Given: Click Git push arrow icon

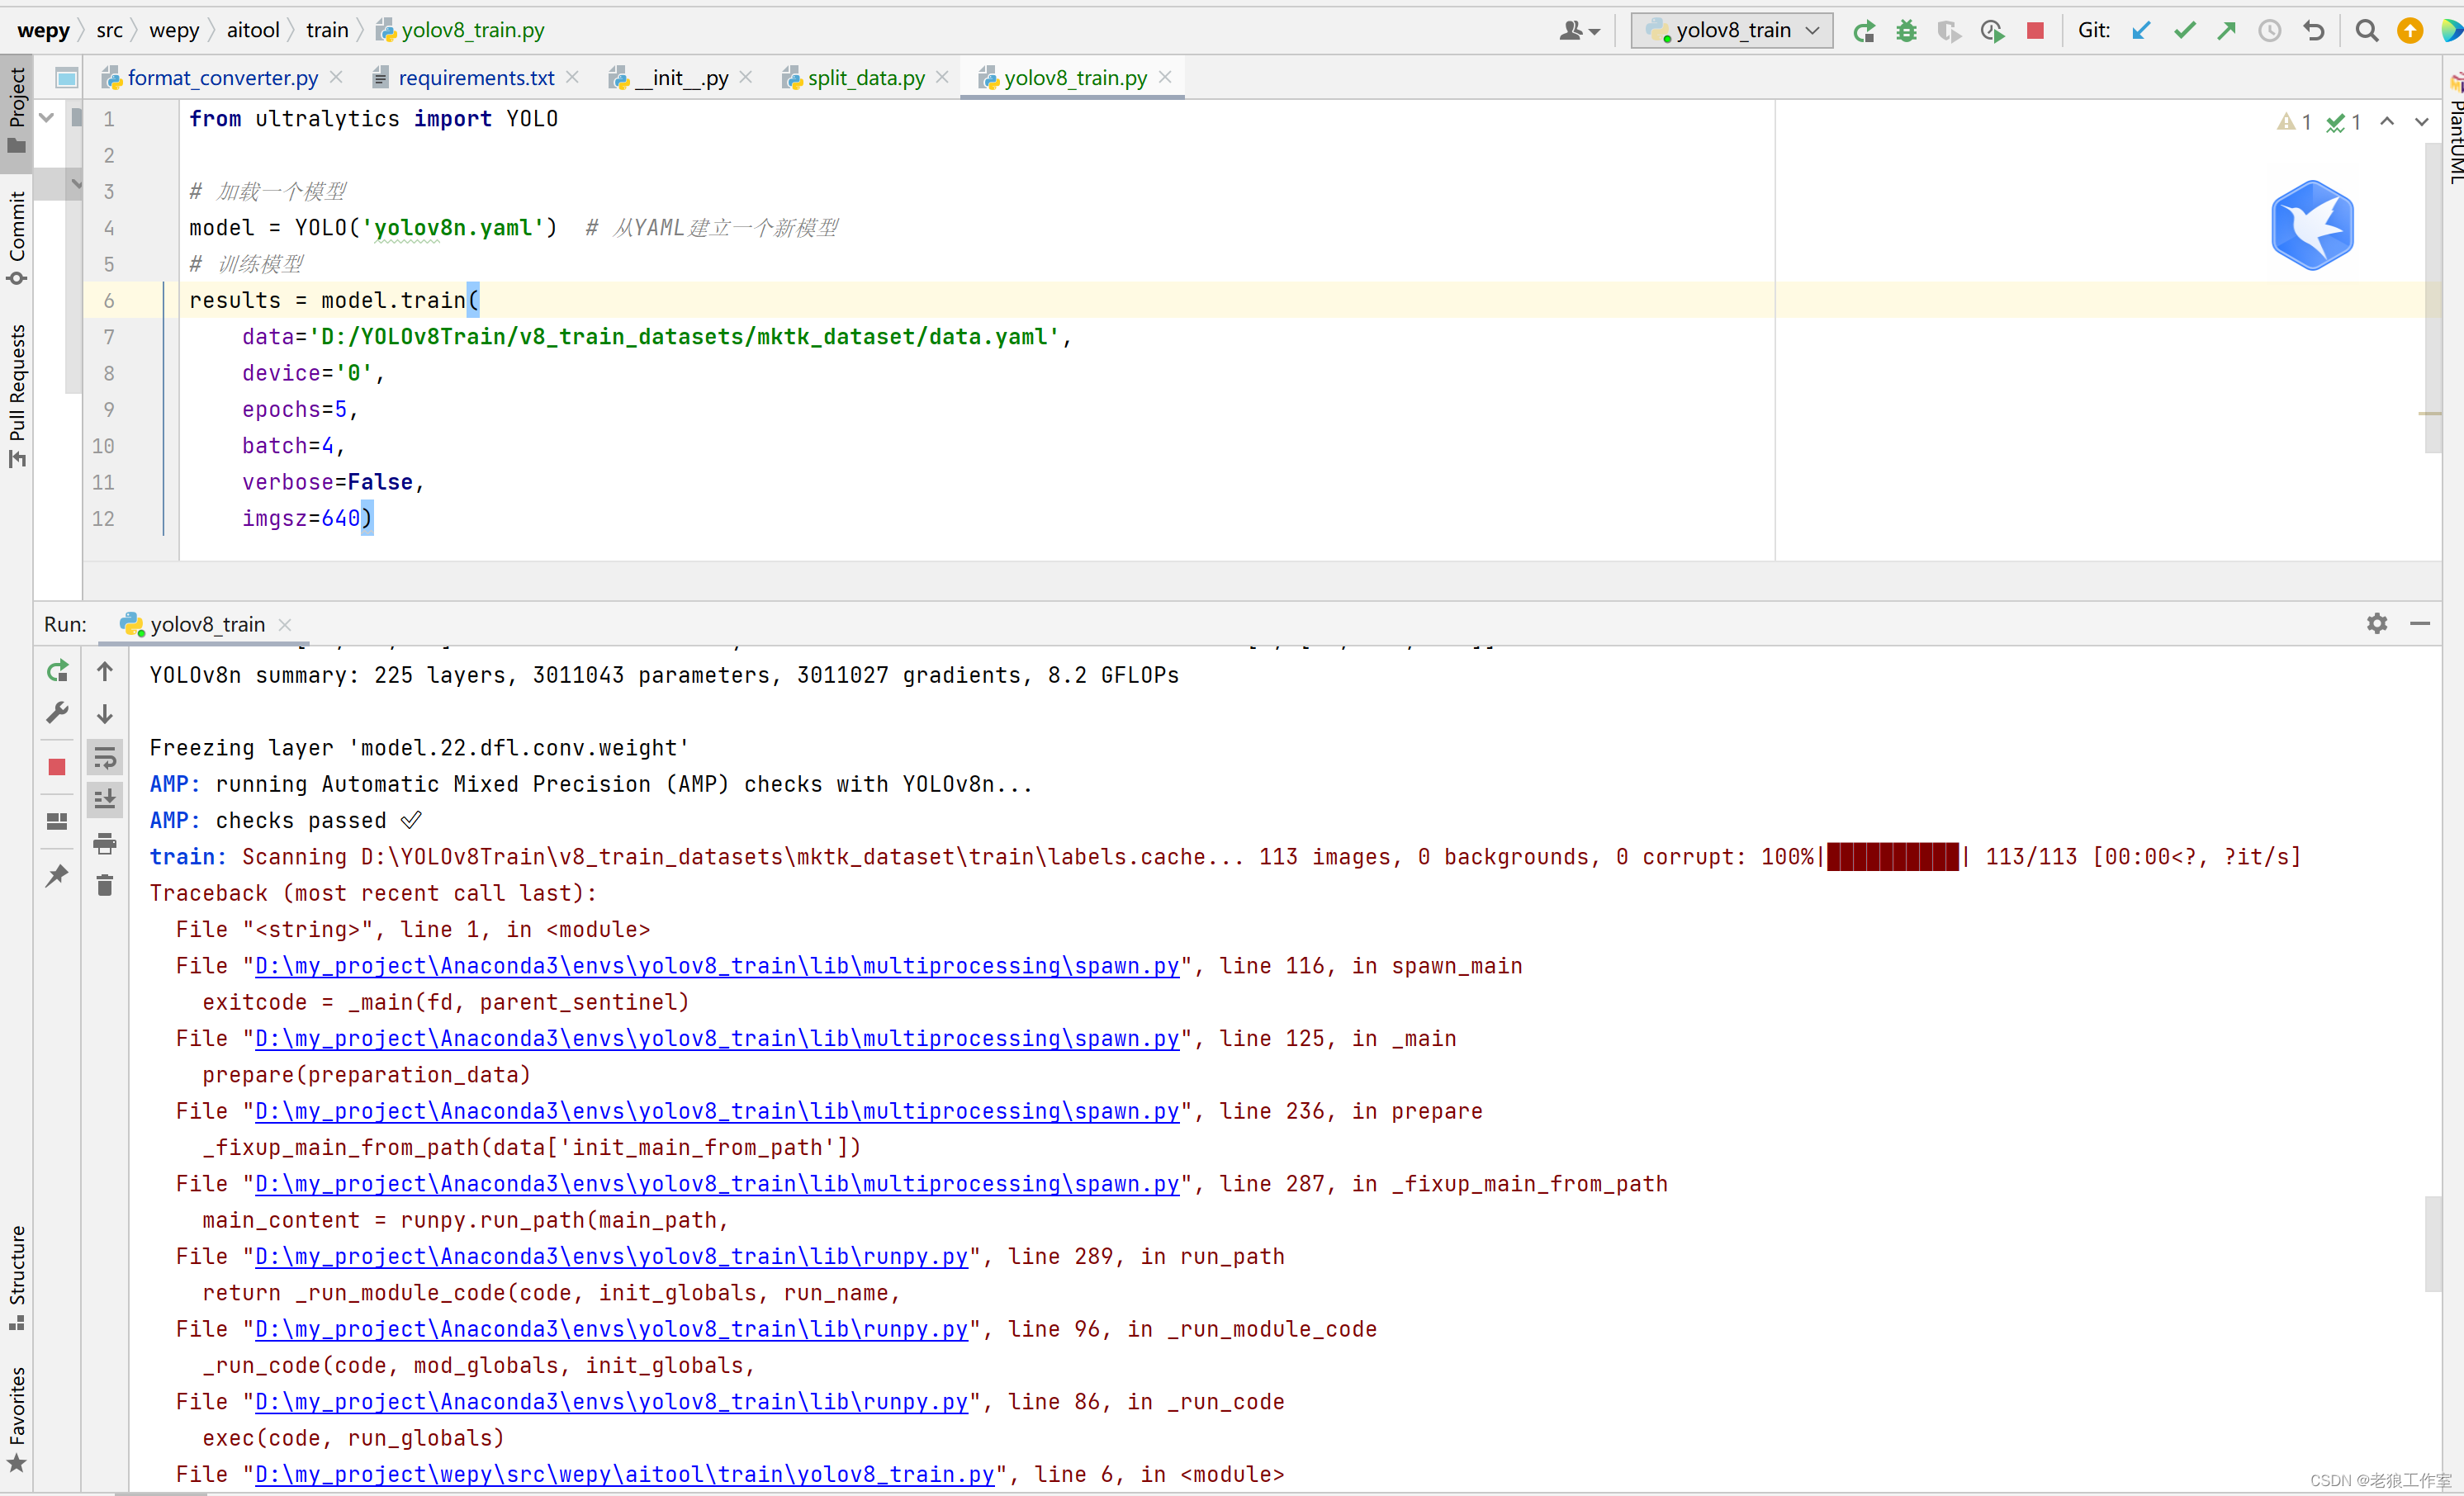Looking at the screenshot, I should pos(2226,31).
